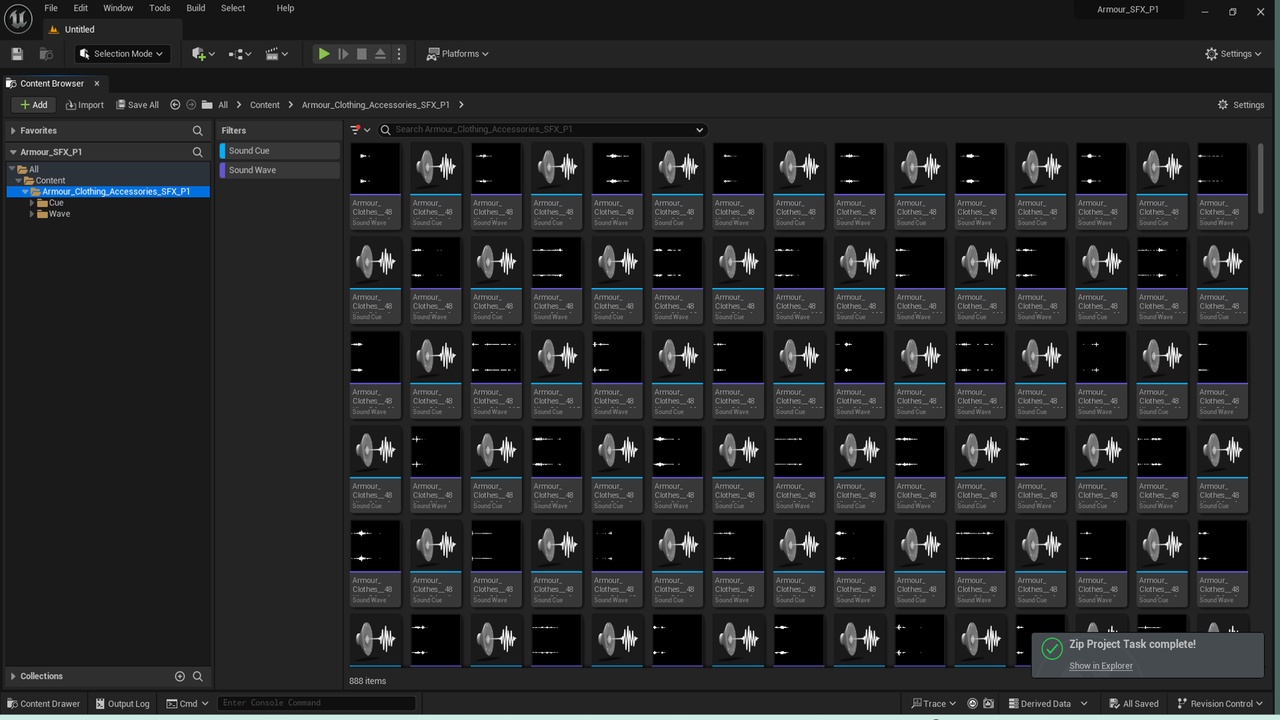This screenshot has height=720, width=1280.
Task: Open the quick add to project menu
Action: [x=203, y=54]
